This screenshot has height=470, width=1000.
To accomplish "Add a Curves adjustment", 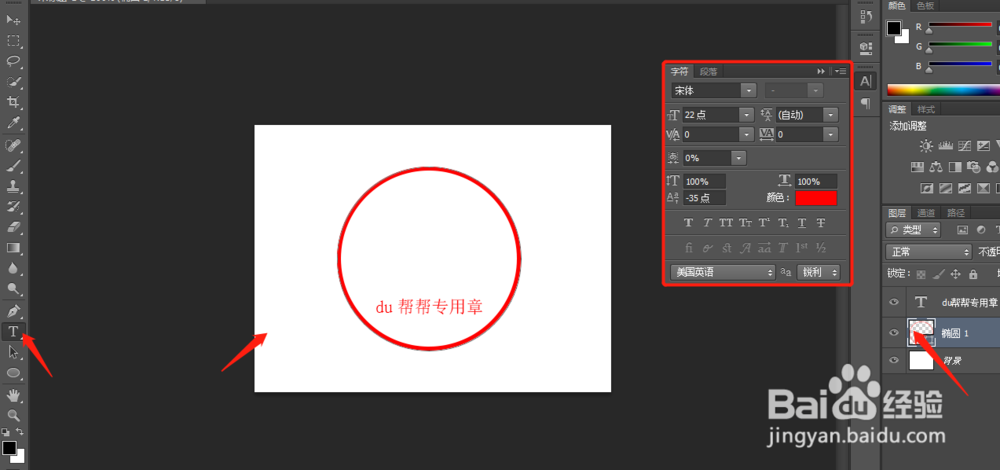I will click(x=964, y=146).
